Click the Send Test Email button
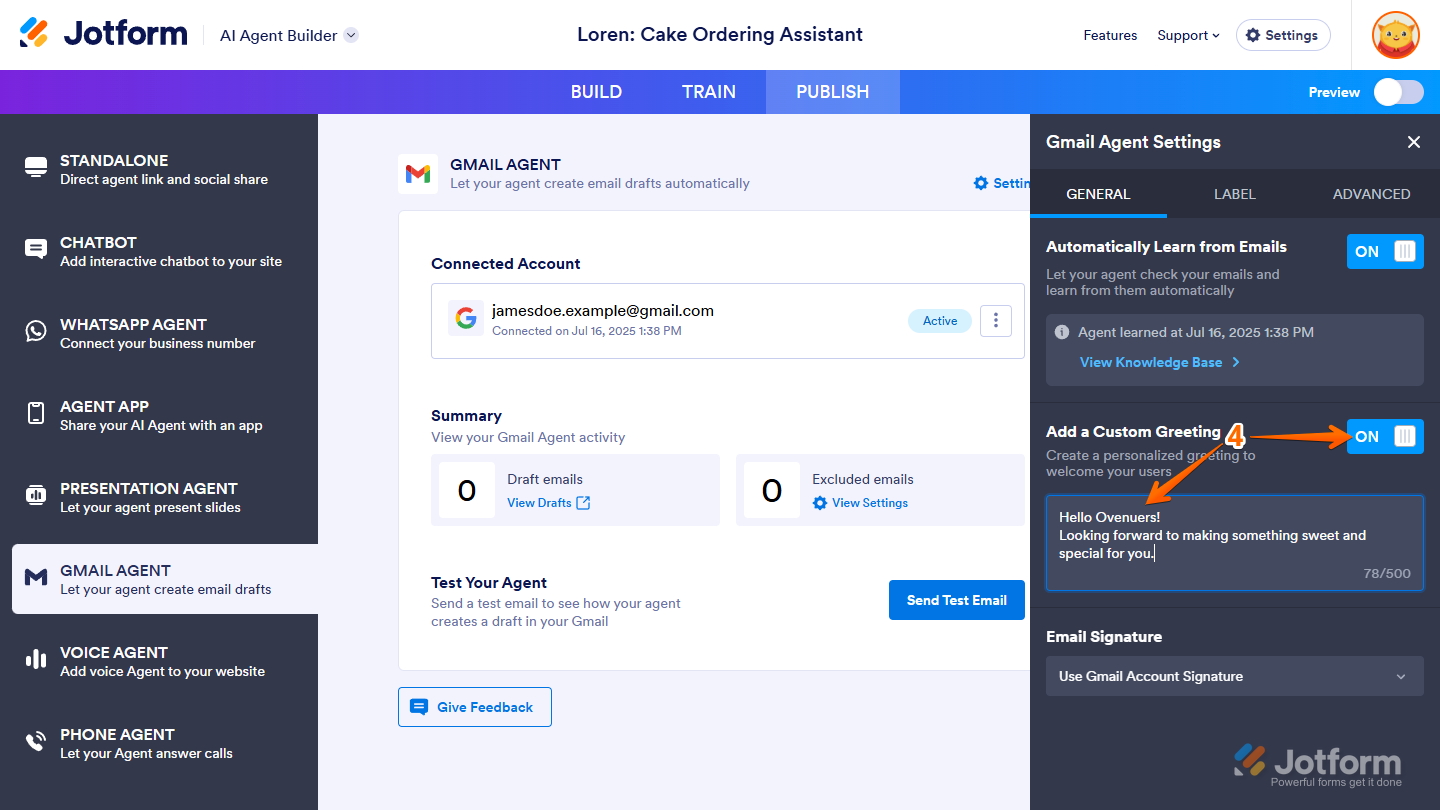 (957, 600)
